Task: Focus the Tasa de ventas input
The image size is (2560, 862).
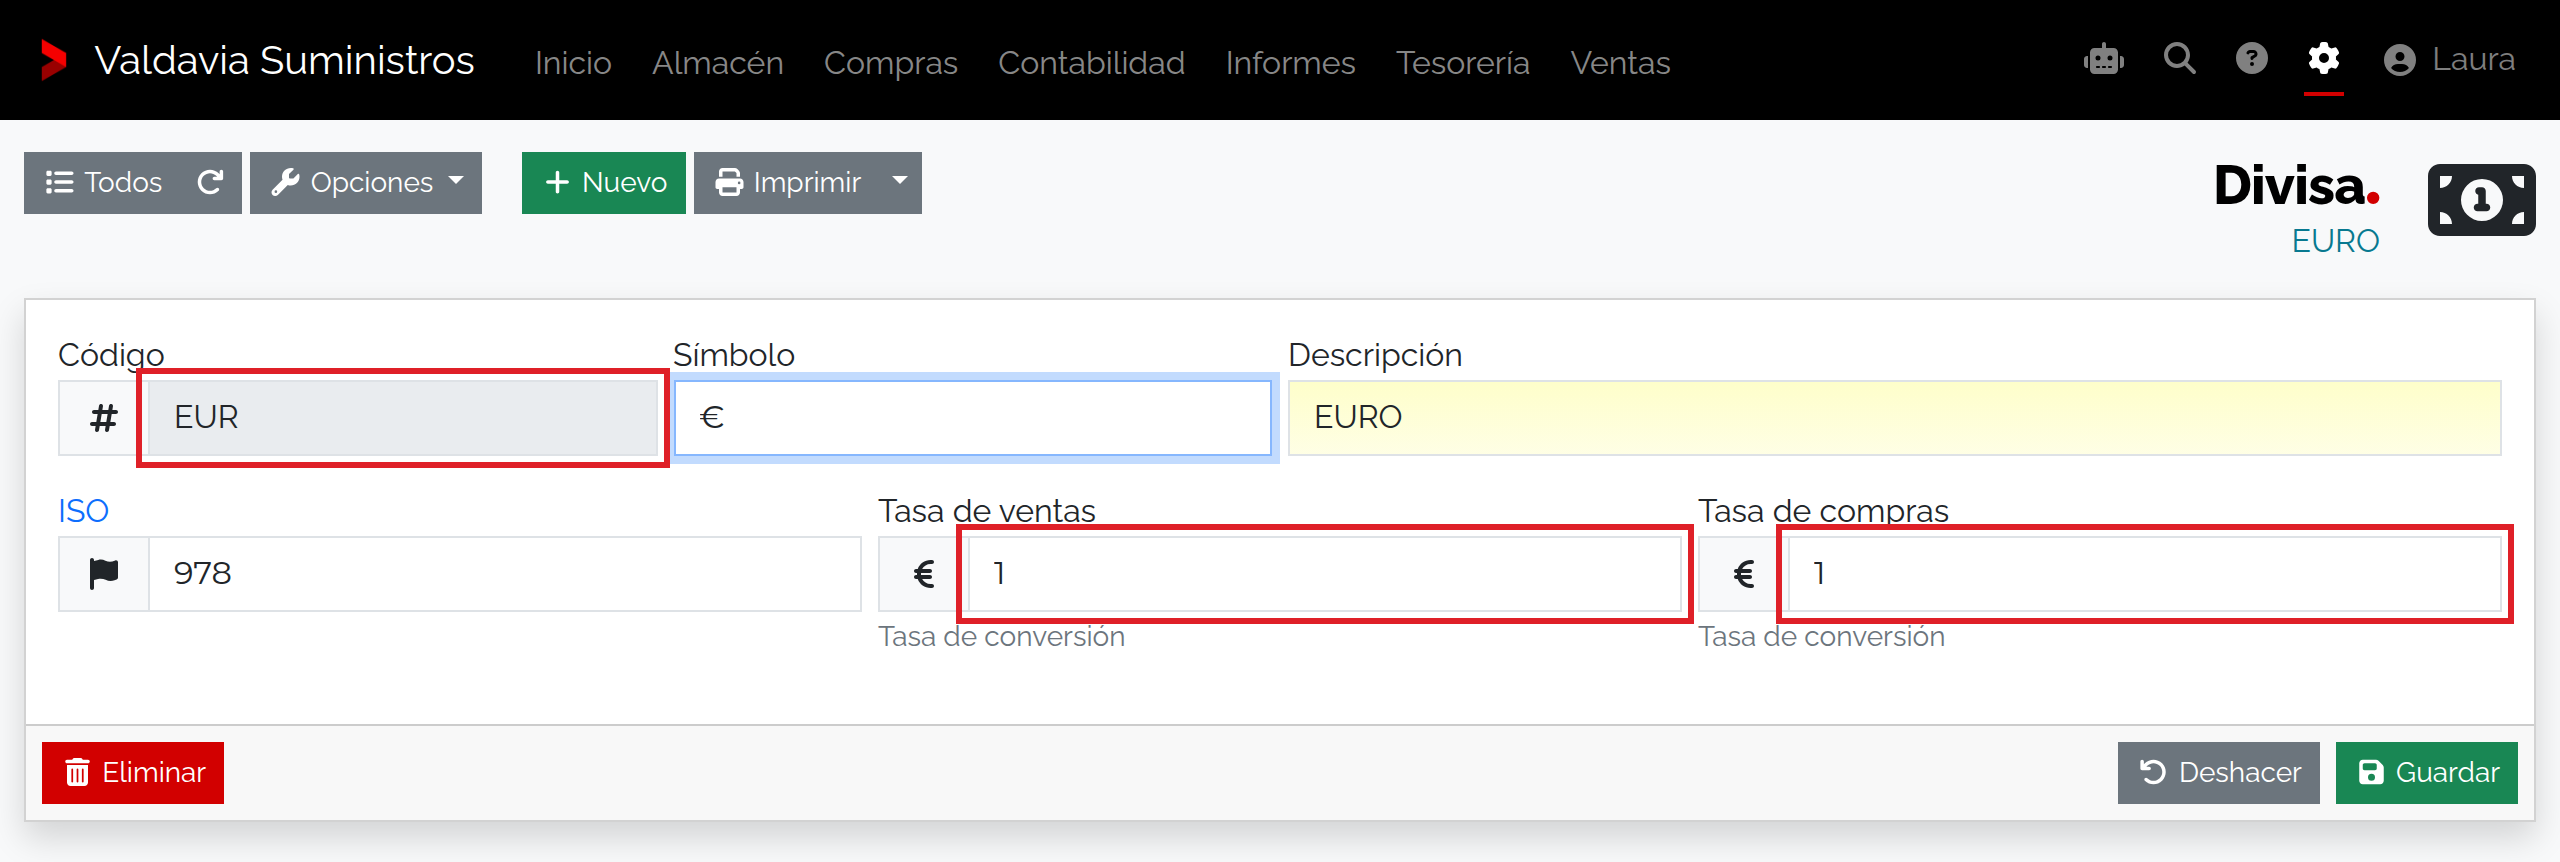Action: tap(1325, 574)
